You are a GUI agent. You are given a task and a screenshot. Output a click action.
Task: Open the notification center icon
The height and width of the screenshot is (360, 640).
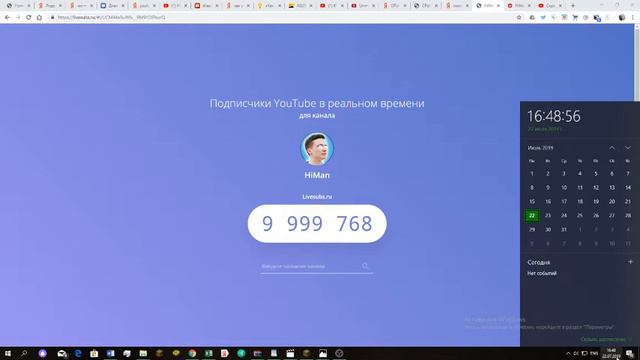point(630,353)
